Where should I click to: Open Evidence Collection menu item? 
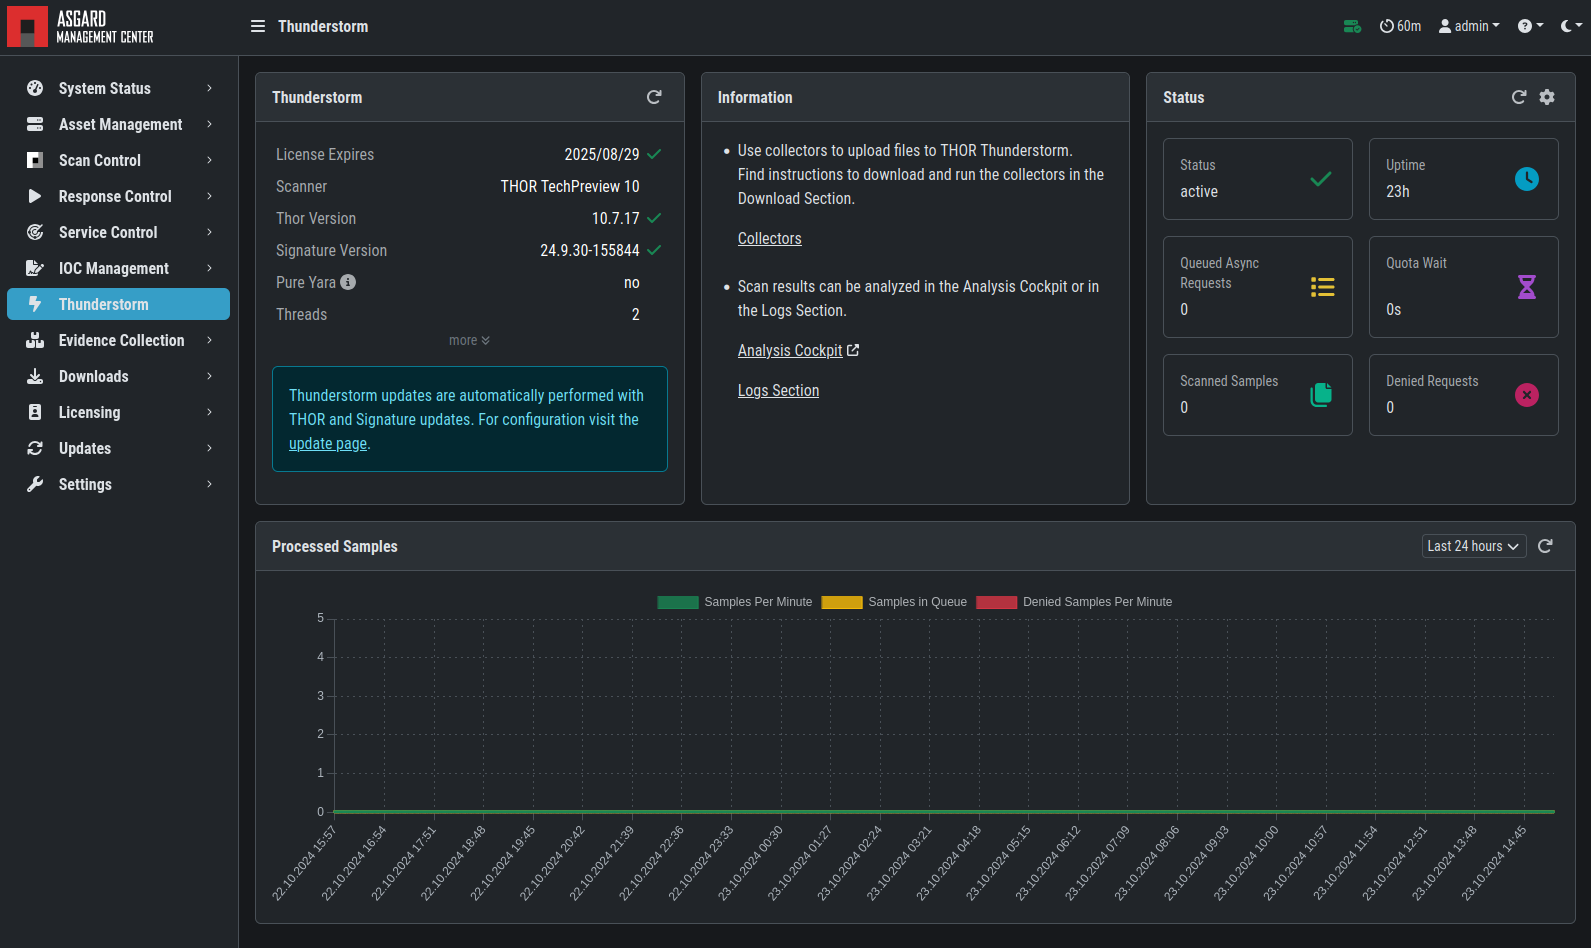(118, 340)
